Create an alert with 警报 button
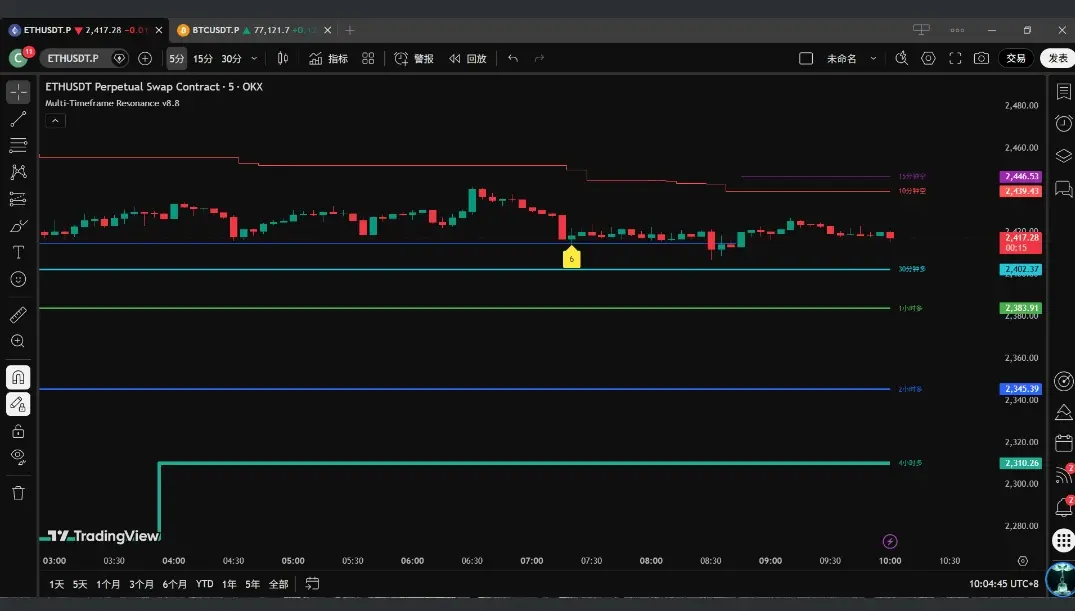 coord(414,58)
